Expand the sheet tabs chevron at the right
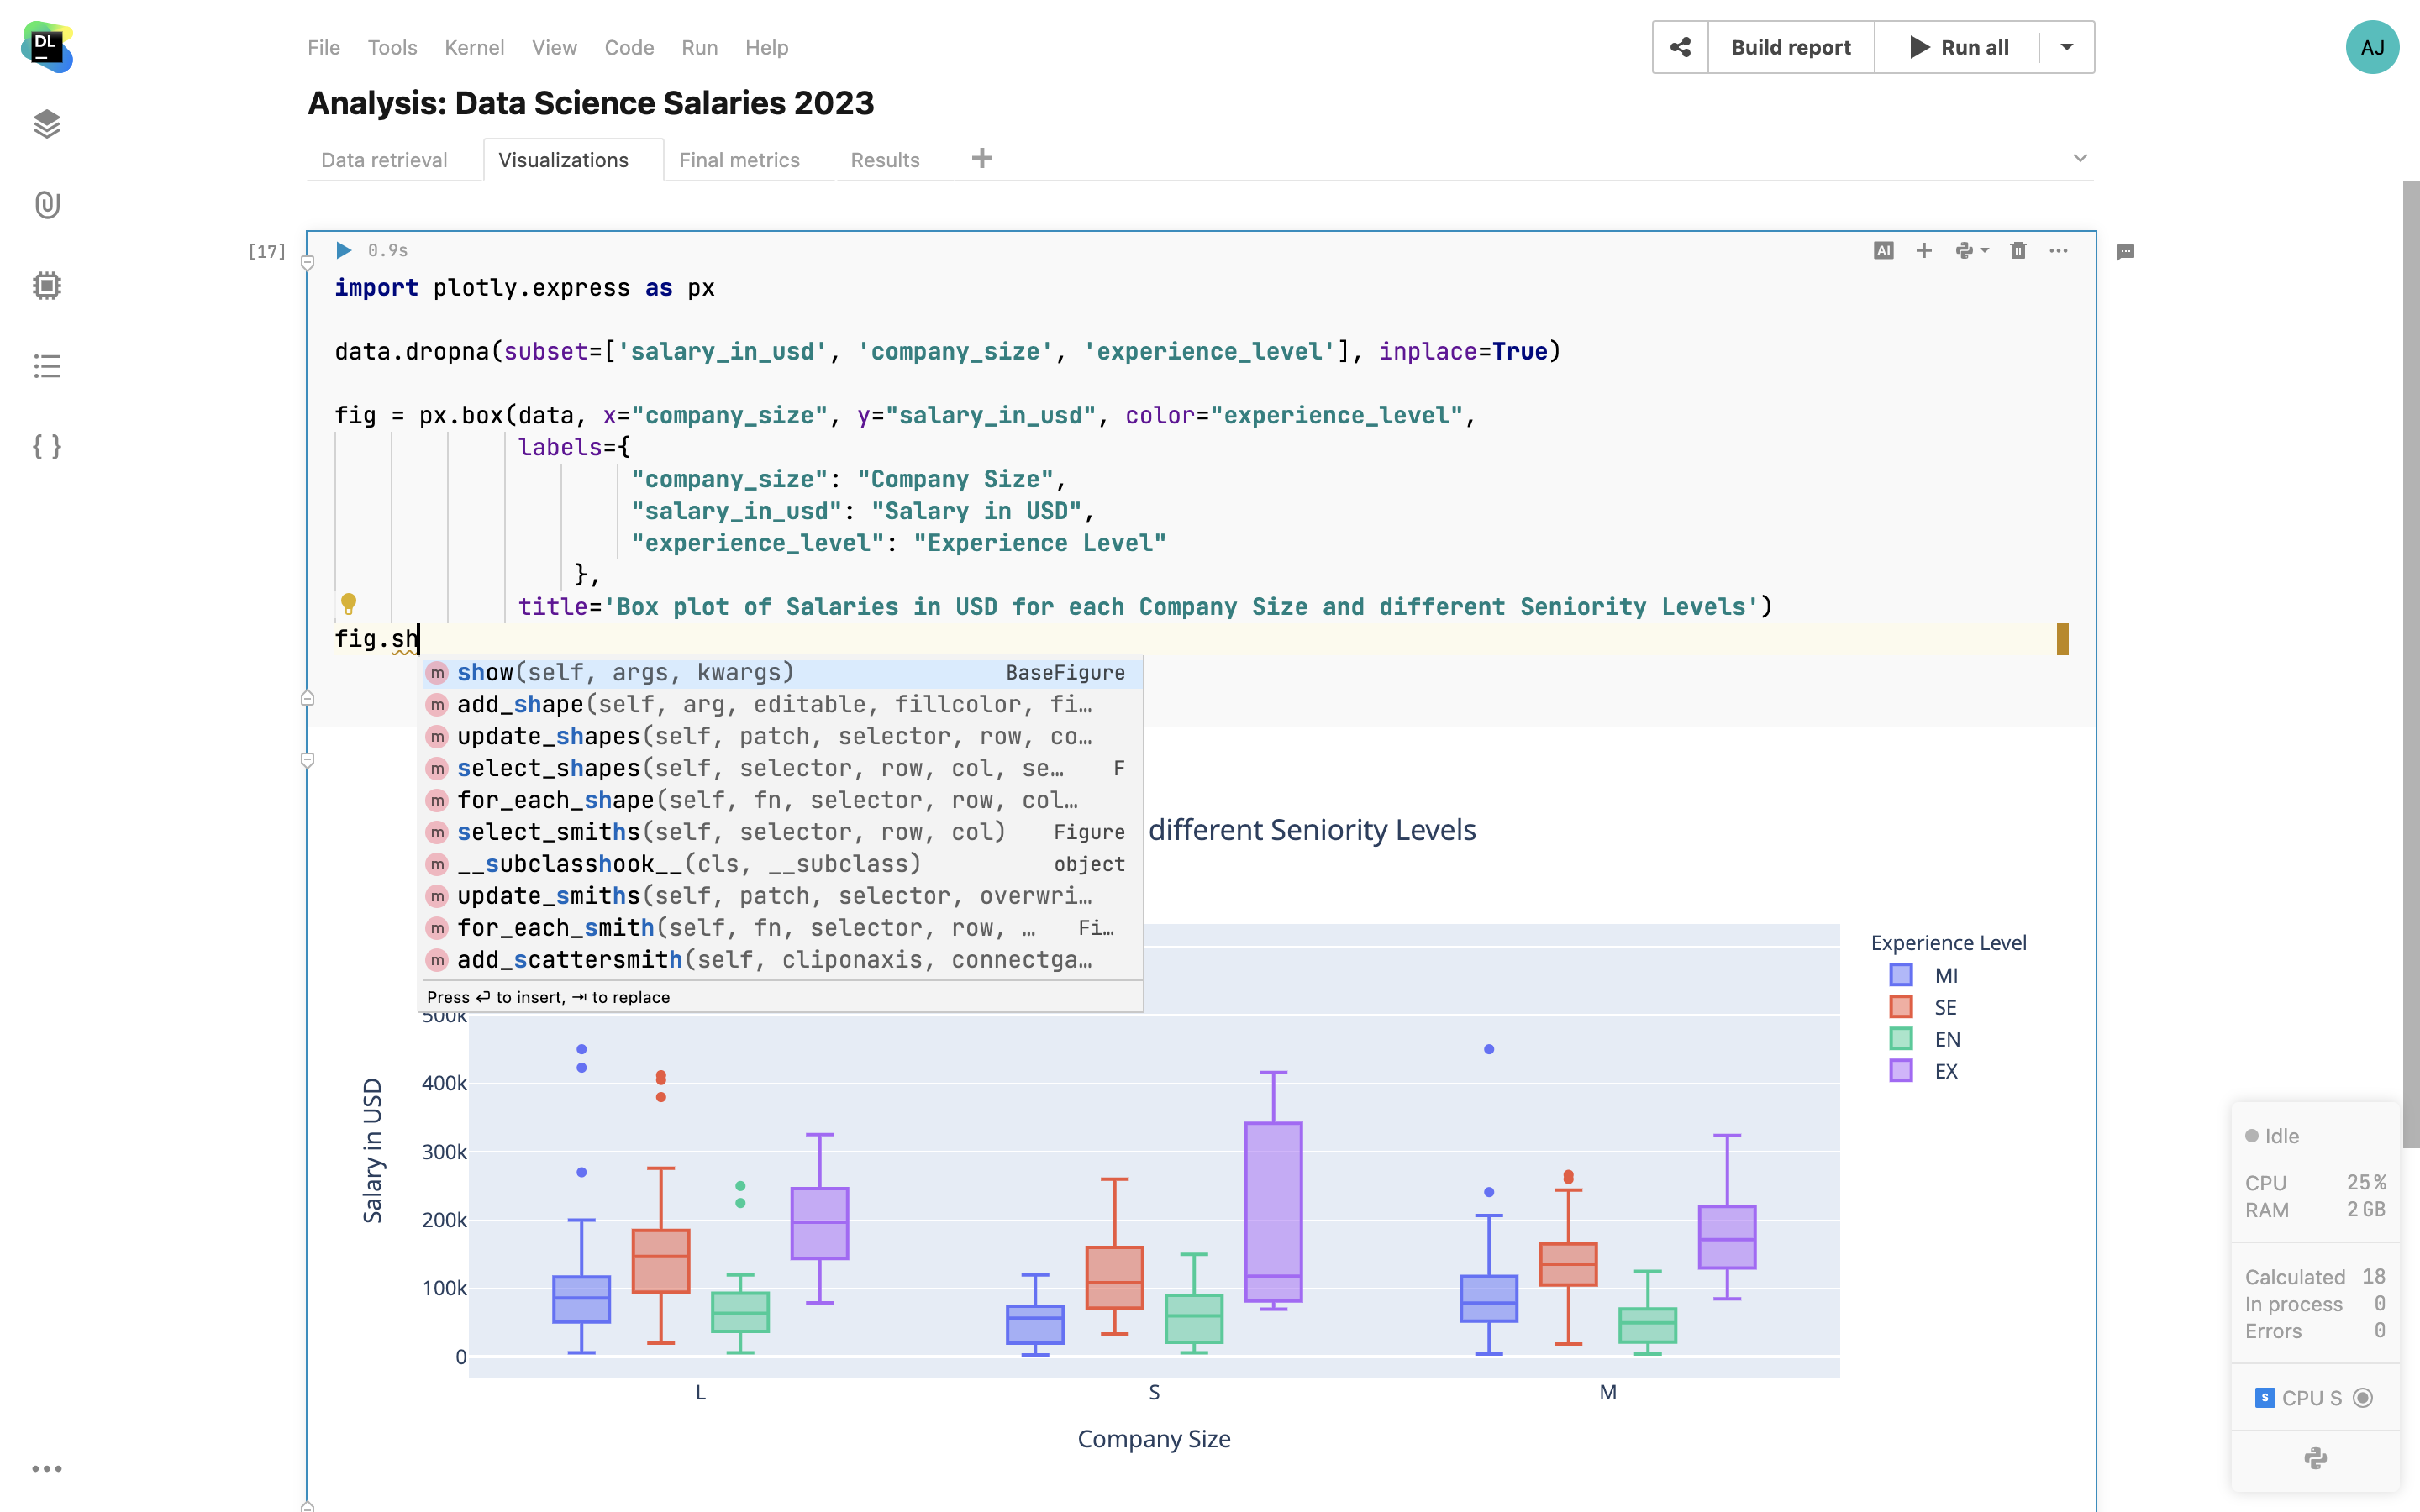Viewport: 2420px width, 1512px height. [x=2080, y=158]
